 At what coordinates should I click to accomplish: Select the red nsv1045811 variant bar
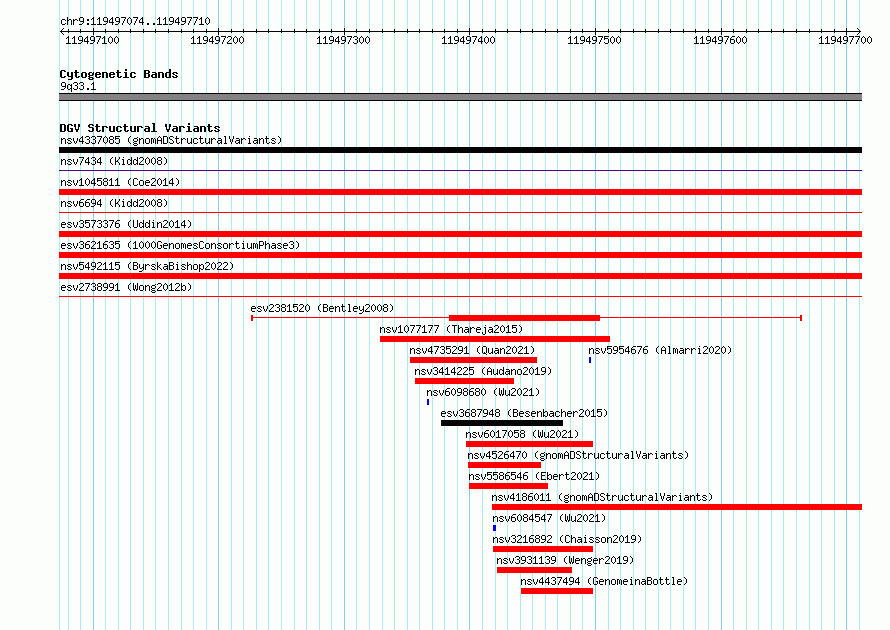460,192
